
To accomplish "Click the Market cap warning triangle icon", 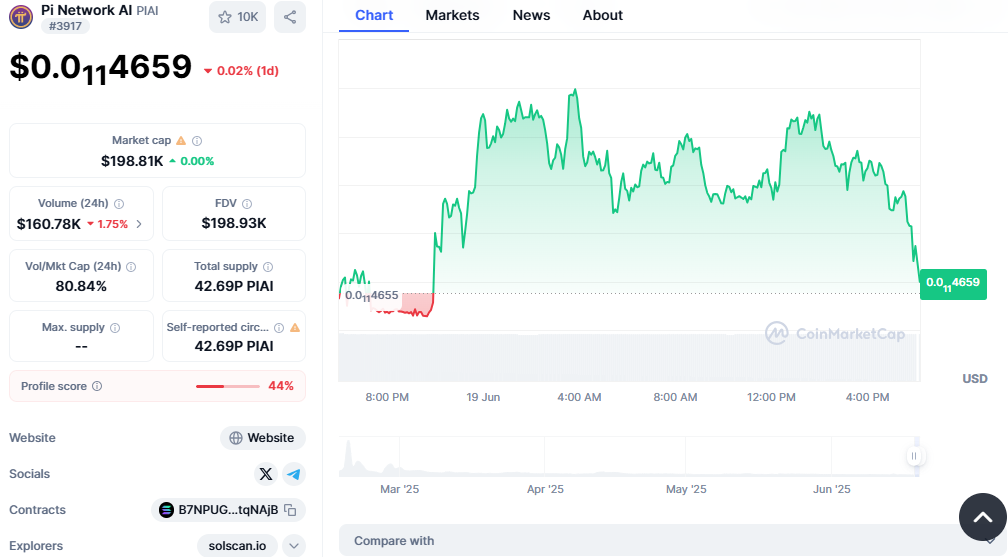I will (x=181, y=141).
